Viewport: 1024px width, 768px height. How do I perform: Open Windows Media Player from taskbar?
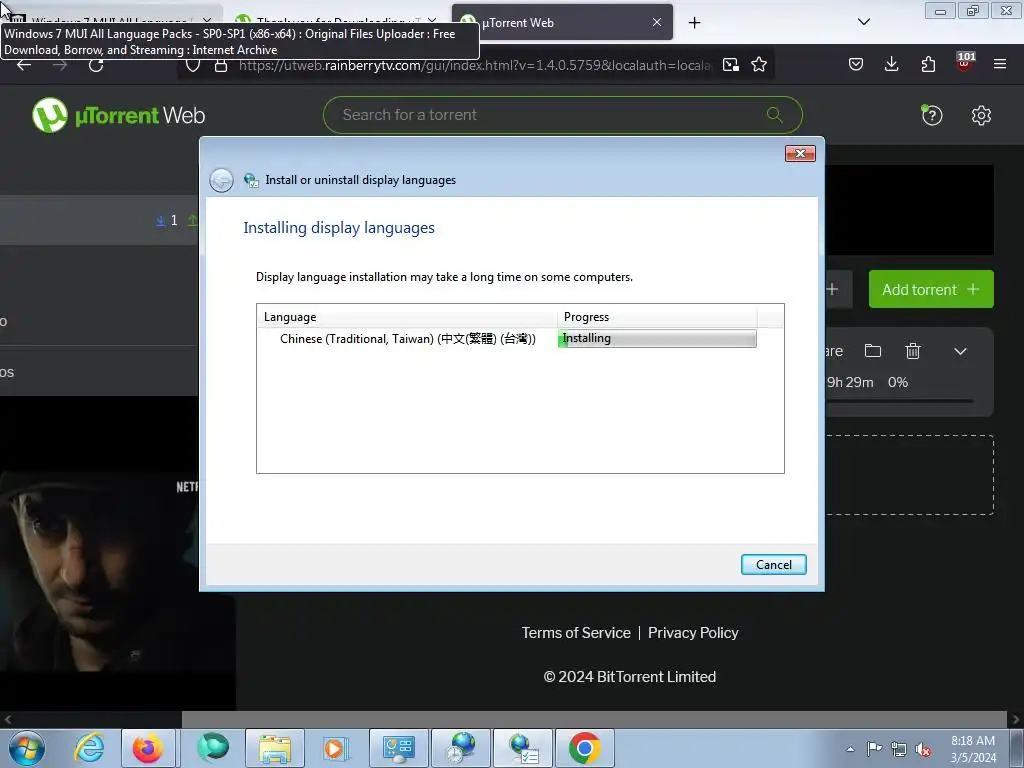(x=336, y=748)
